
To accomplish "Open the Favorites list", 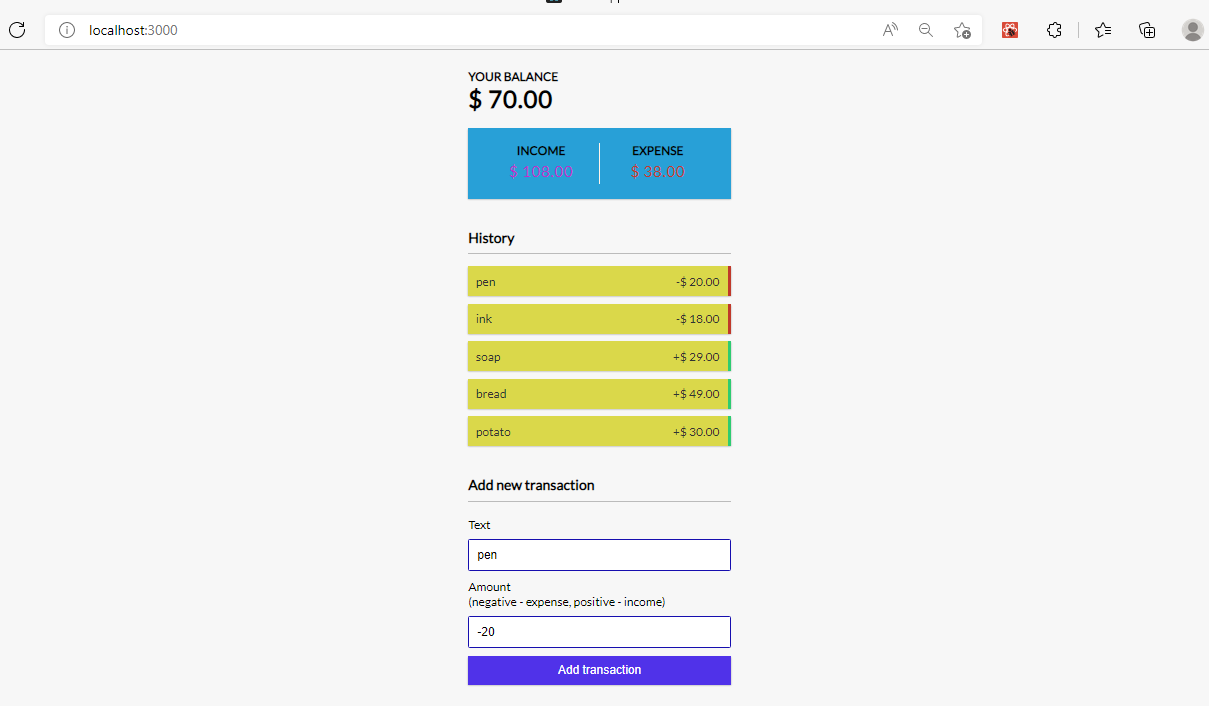I will coord(1102,30).
